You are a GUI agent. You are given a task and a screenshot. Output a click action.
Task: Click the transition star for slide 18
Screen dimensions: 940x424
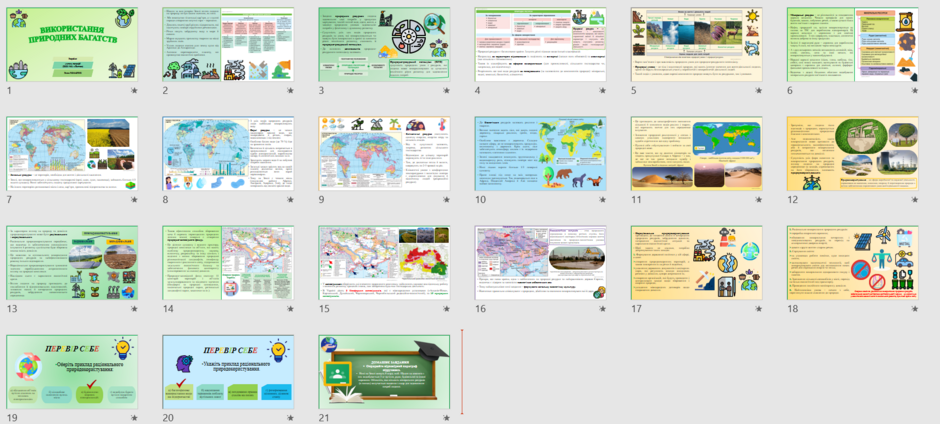coord(915,309)
